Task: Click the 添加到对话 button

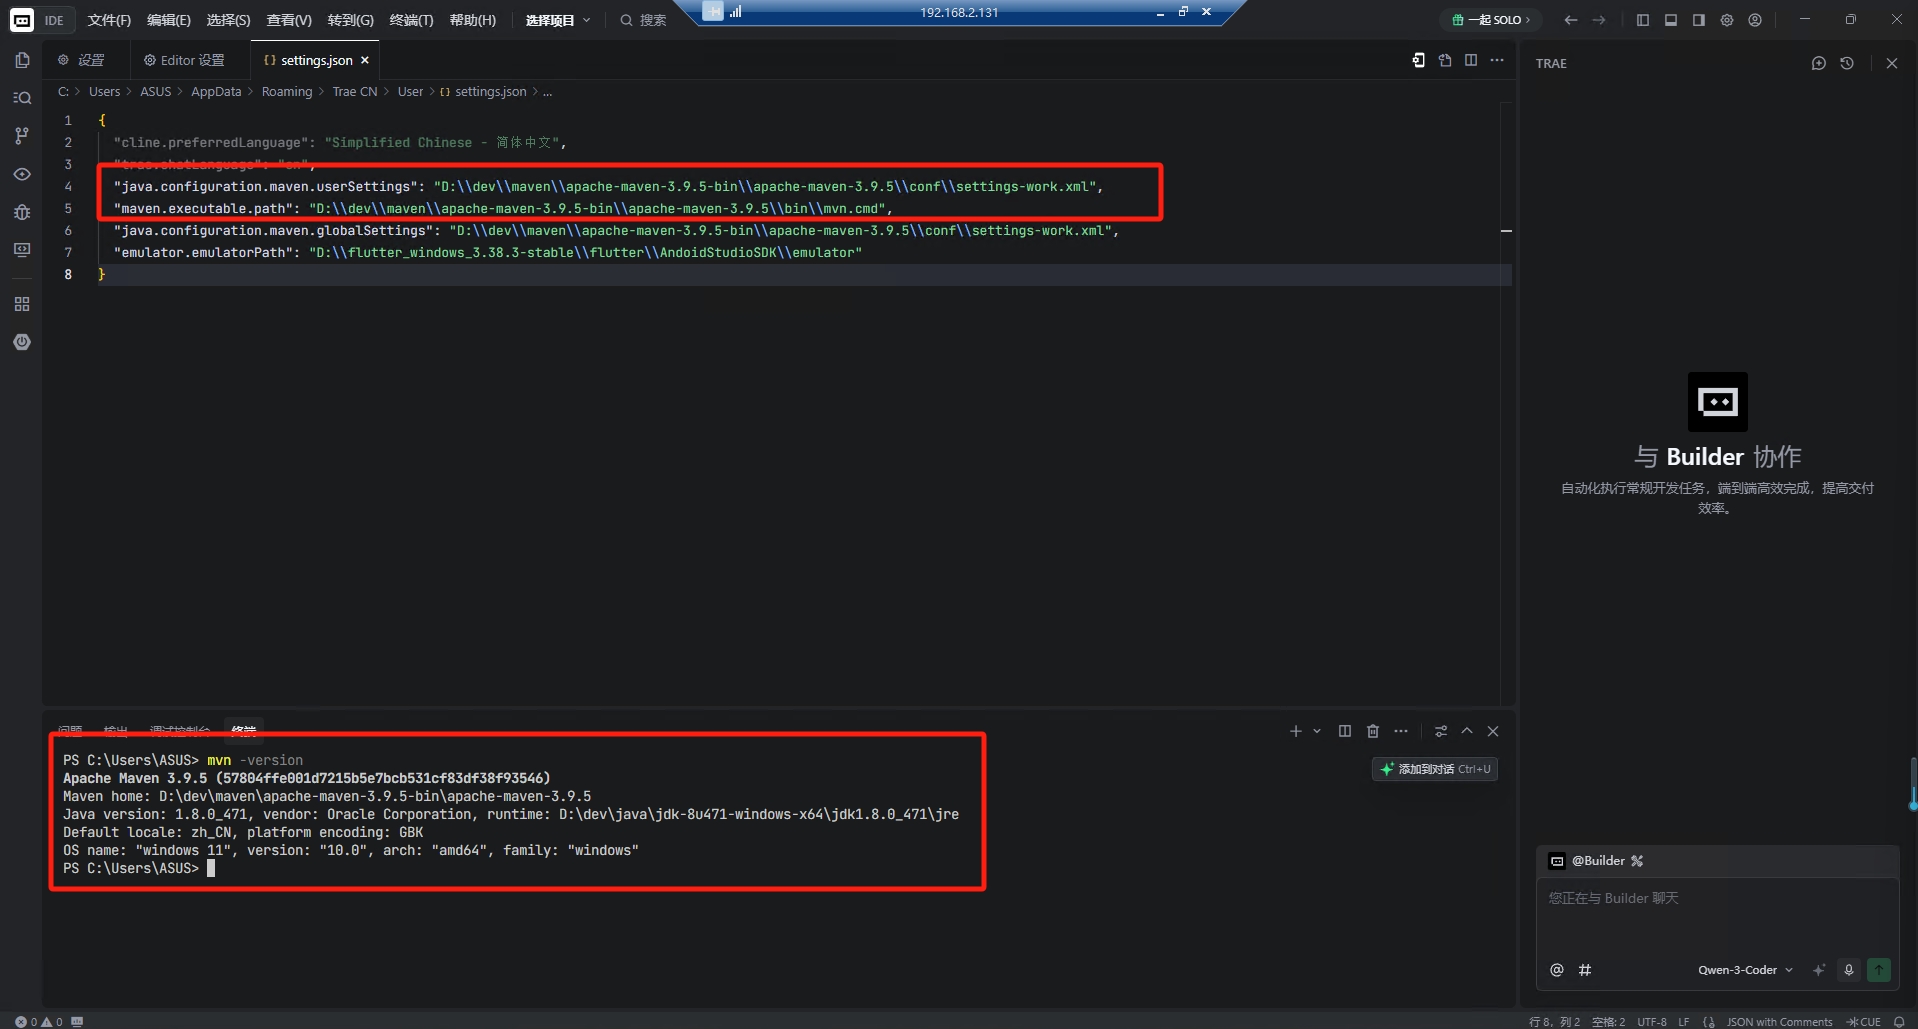Action: click(1435, 769)
